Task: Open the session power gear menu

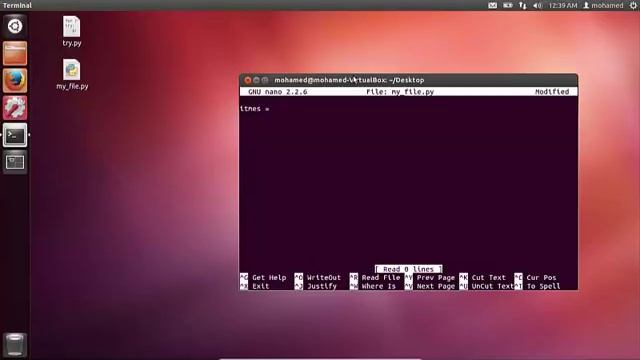Action: click(633, 5)
